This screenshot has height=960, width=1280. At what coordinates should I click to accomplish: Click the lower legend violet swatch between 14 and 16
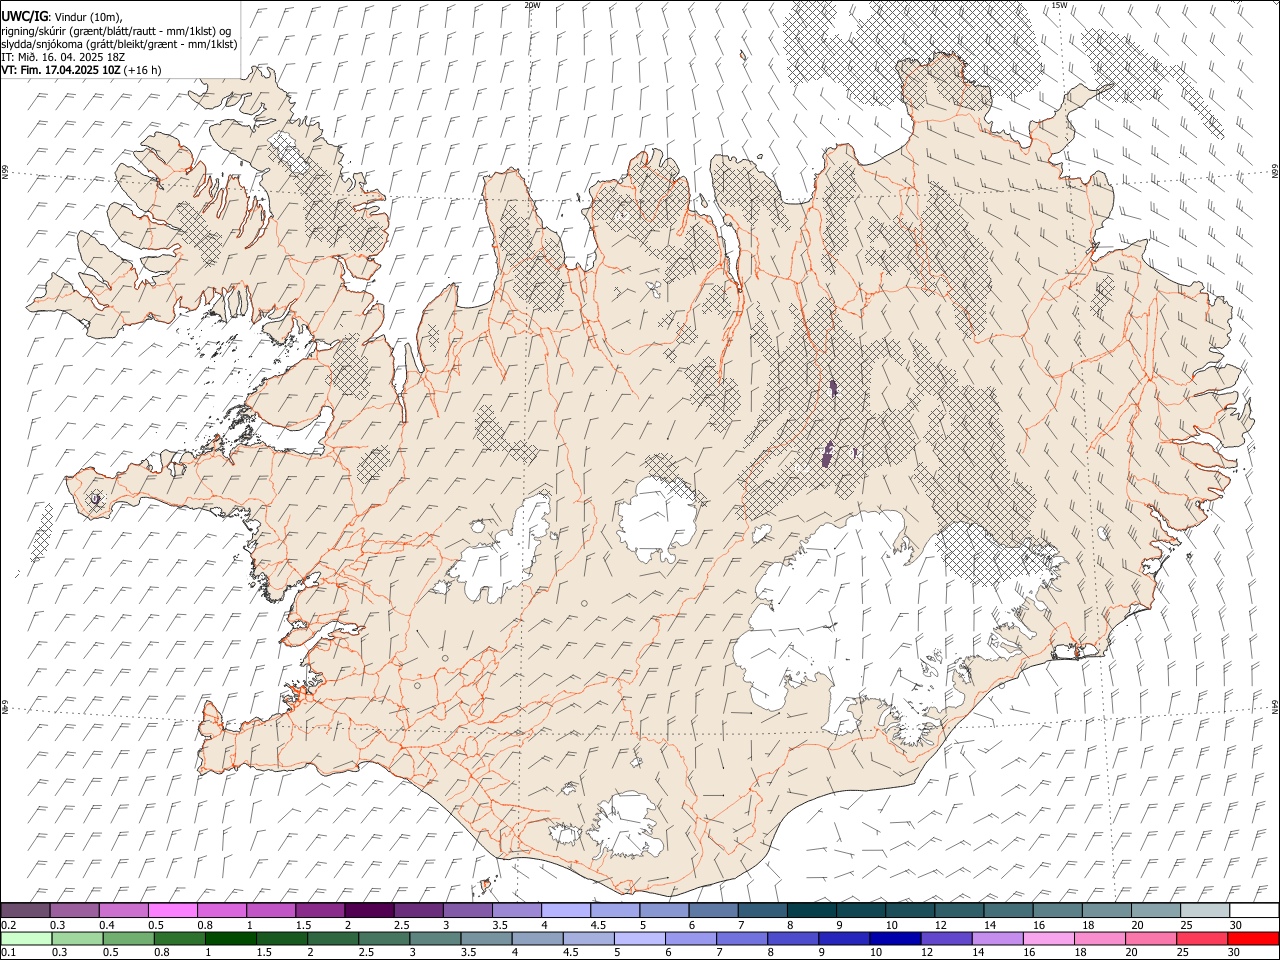(x=997, y=938)
